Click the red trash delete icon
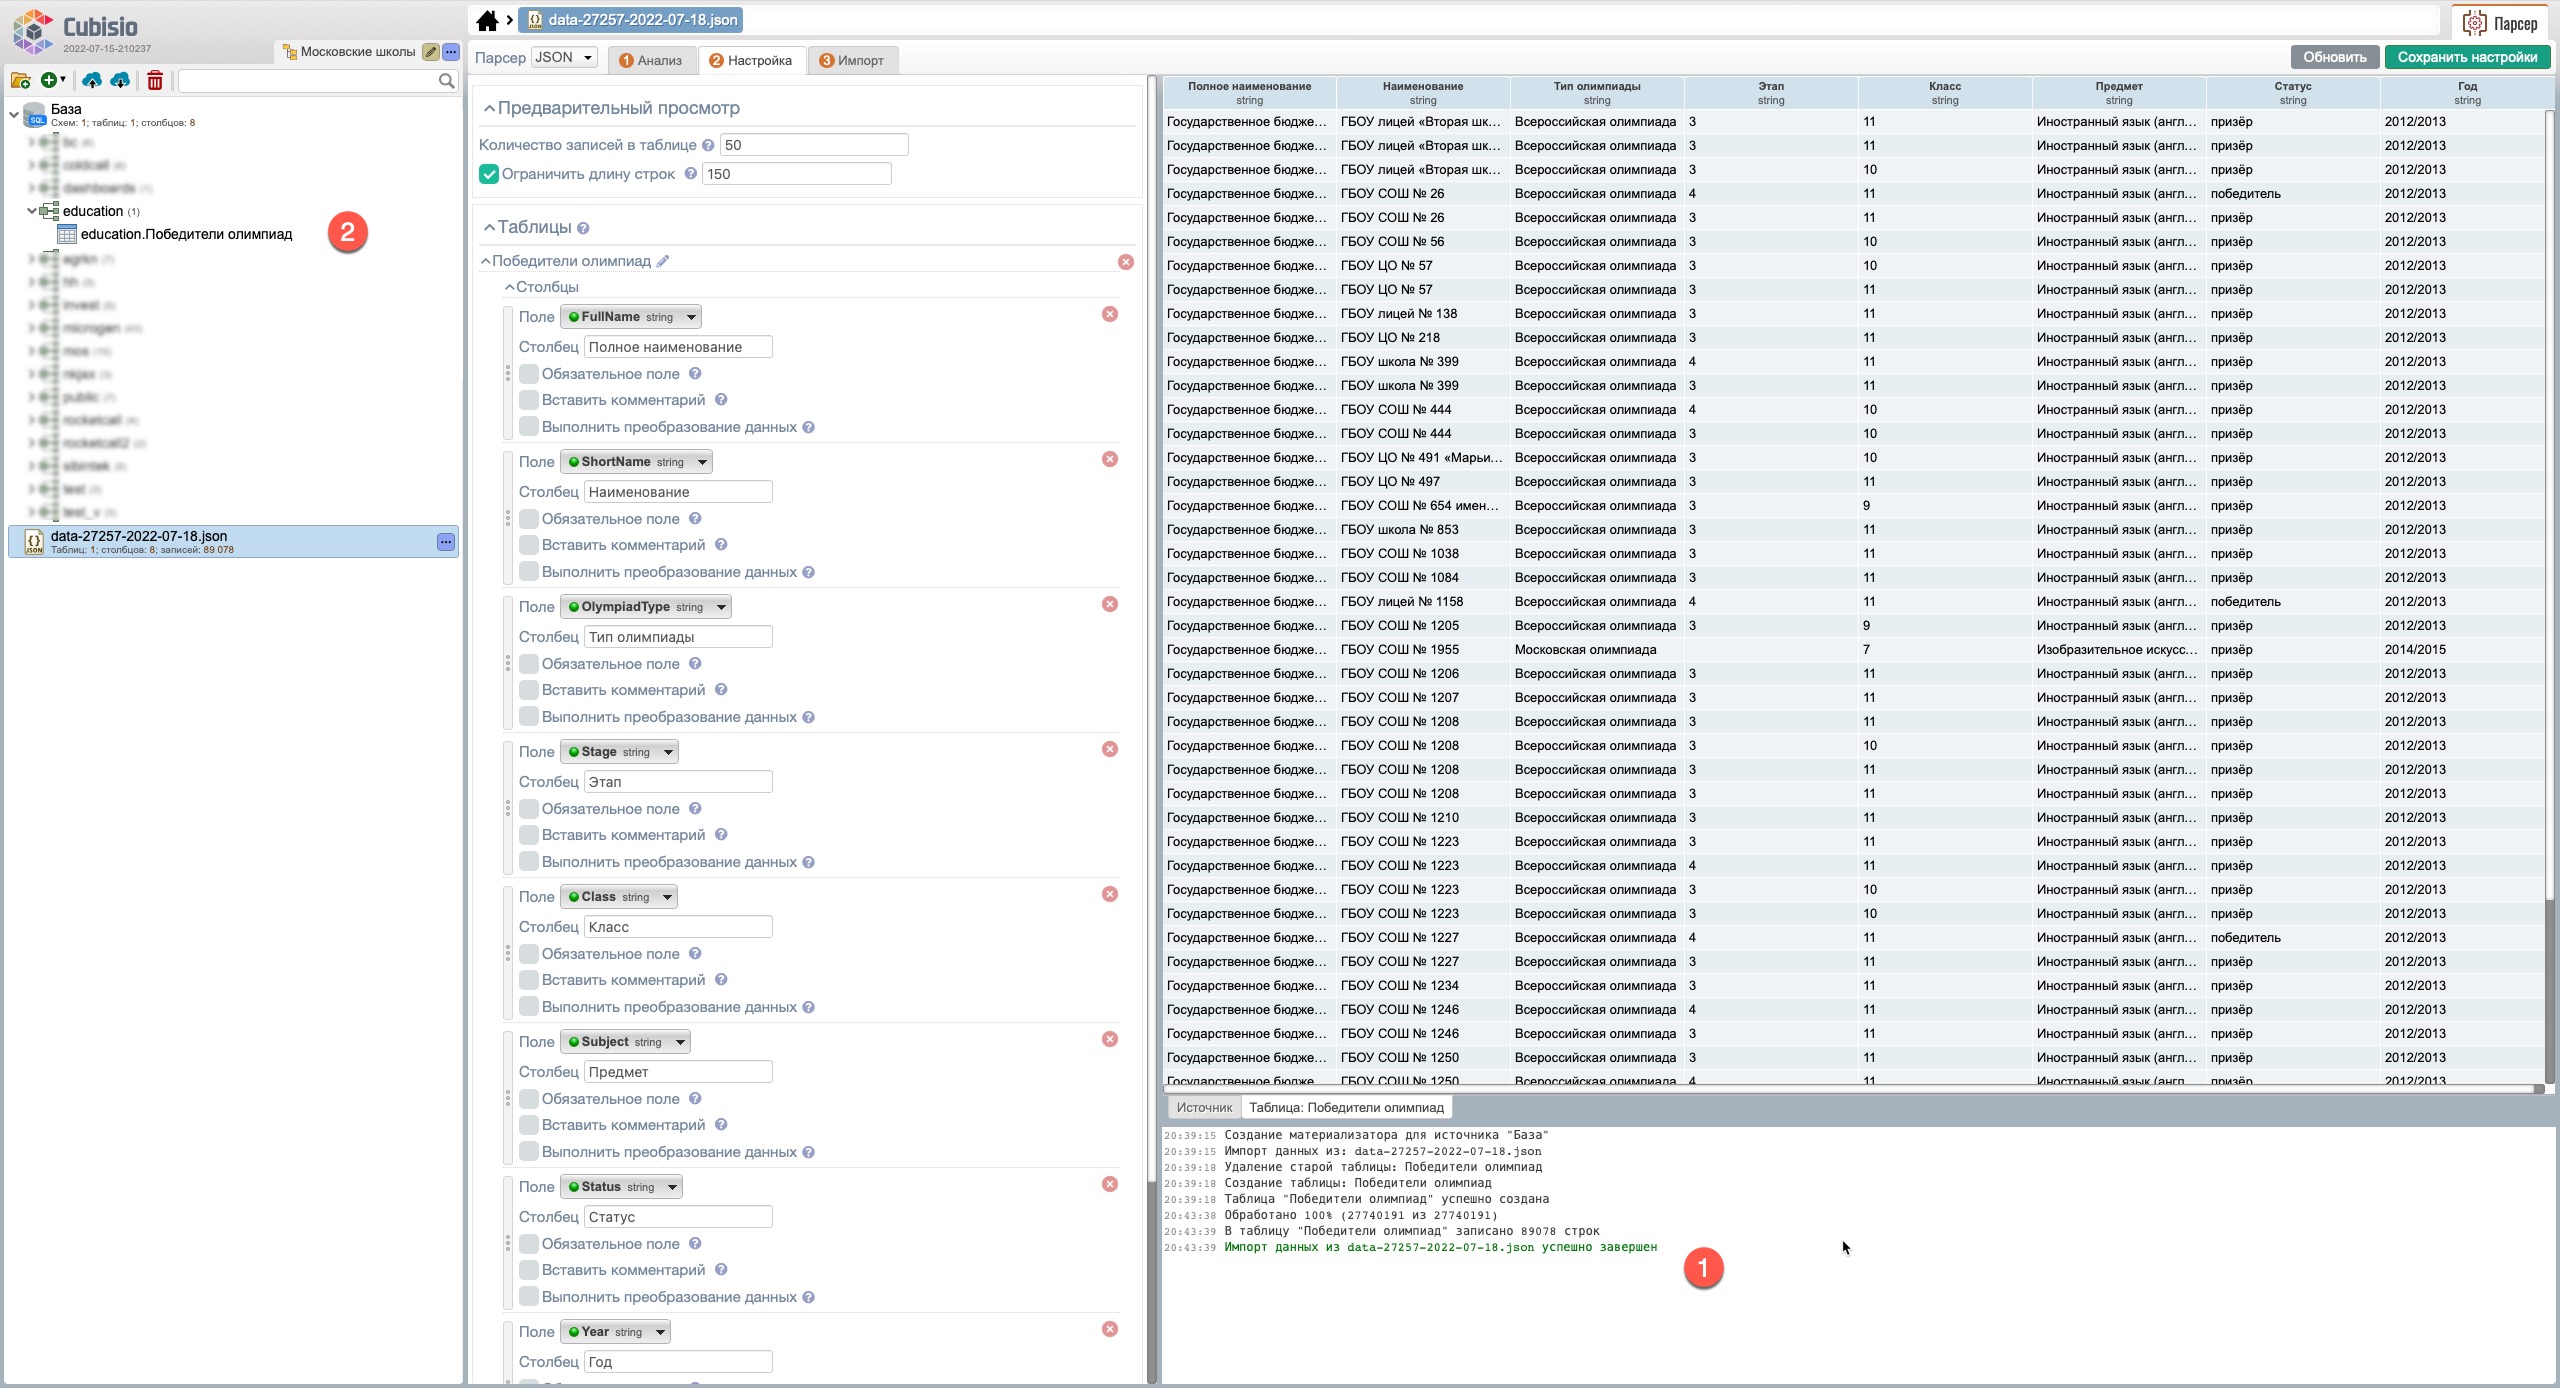This screenshot has width=2560, height=1388. 155,81
